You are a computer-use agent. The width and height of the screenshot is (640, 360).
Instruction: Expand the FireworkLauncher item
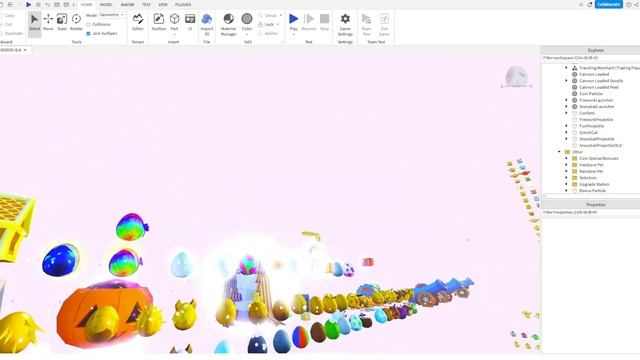[x=566, y=100]
